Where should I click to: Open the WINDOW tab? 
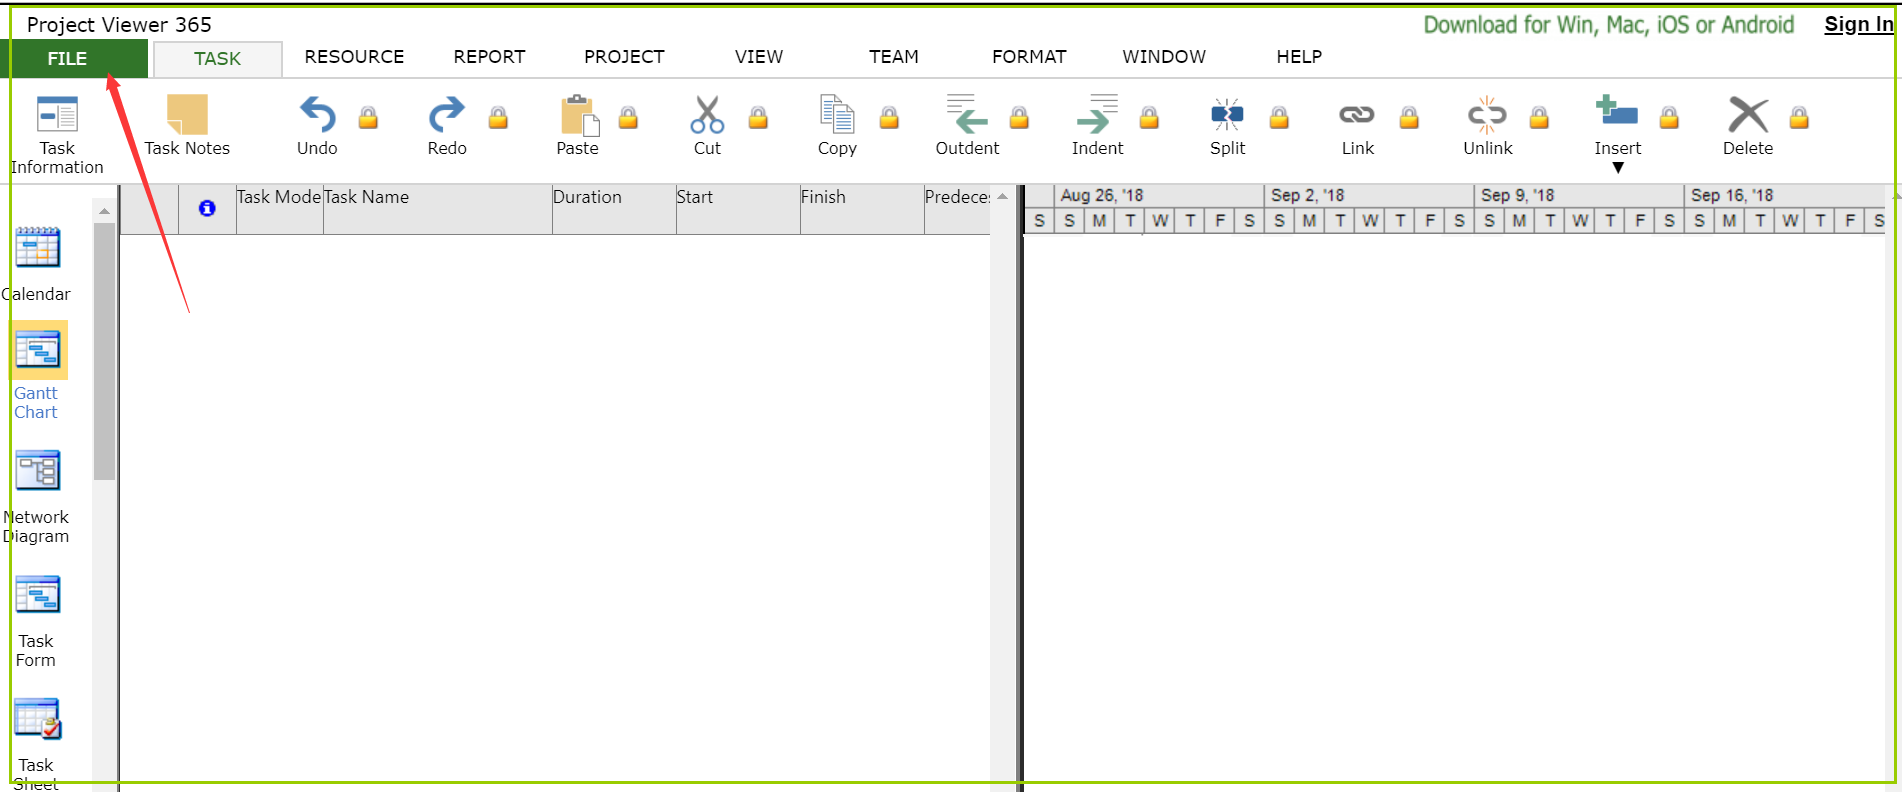coord(1164,57)
